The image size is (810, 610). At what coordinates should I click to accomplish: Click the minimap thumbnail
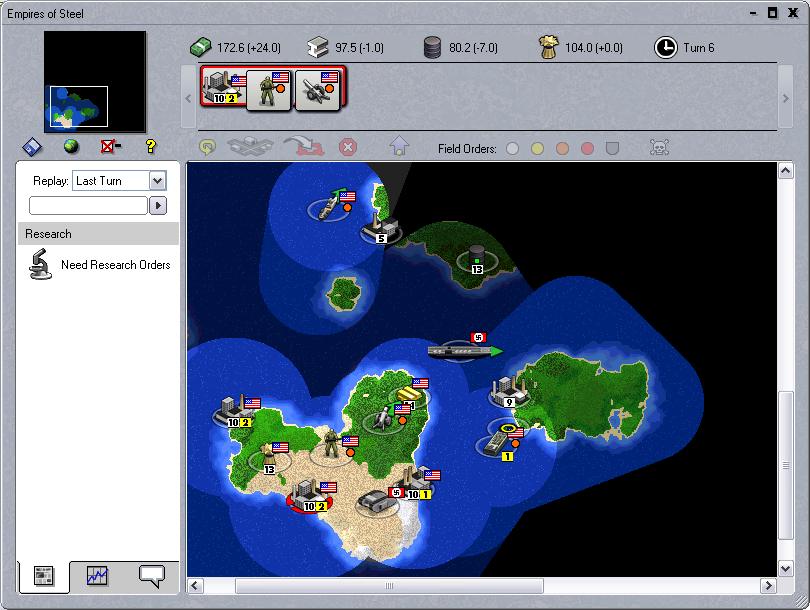point(95,80)
